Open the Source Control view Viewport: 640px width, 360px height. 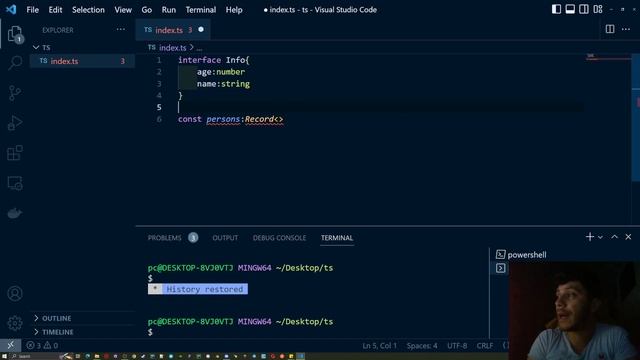tap(15, 93)
